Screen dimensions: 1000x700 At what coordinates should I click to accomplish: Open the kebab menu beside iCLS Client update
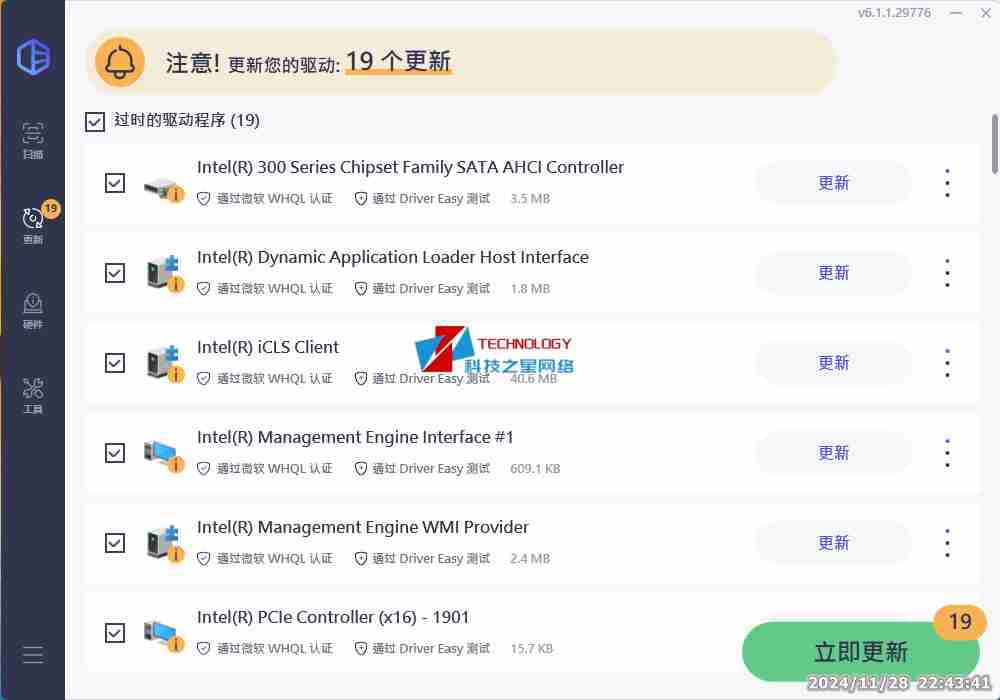[x=947, y=363]
